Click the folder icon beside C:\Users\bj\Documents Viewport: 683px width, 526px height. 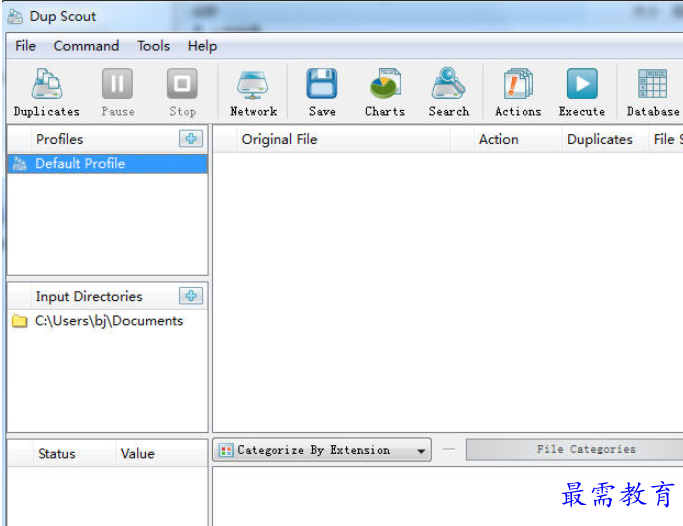[x=19, y=321]
